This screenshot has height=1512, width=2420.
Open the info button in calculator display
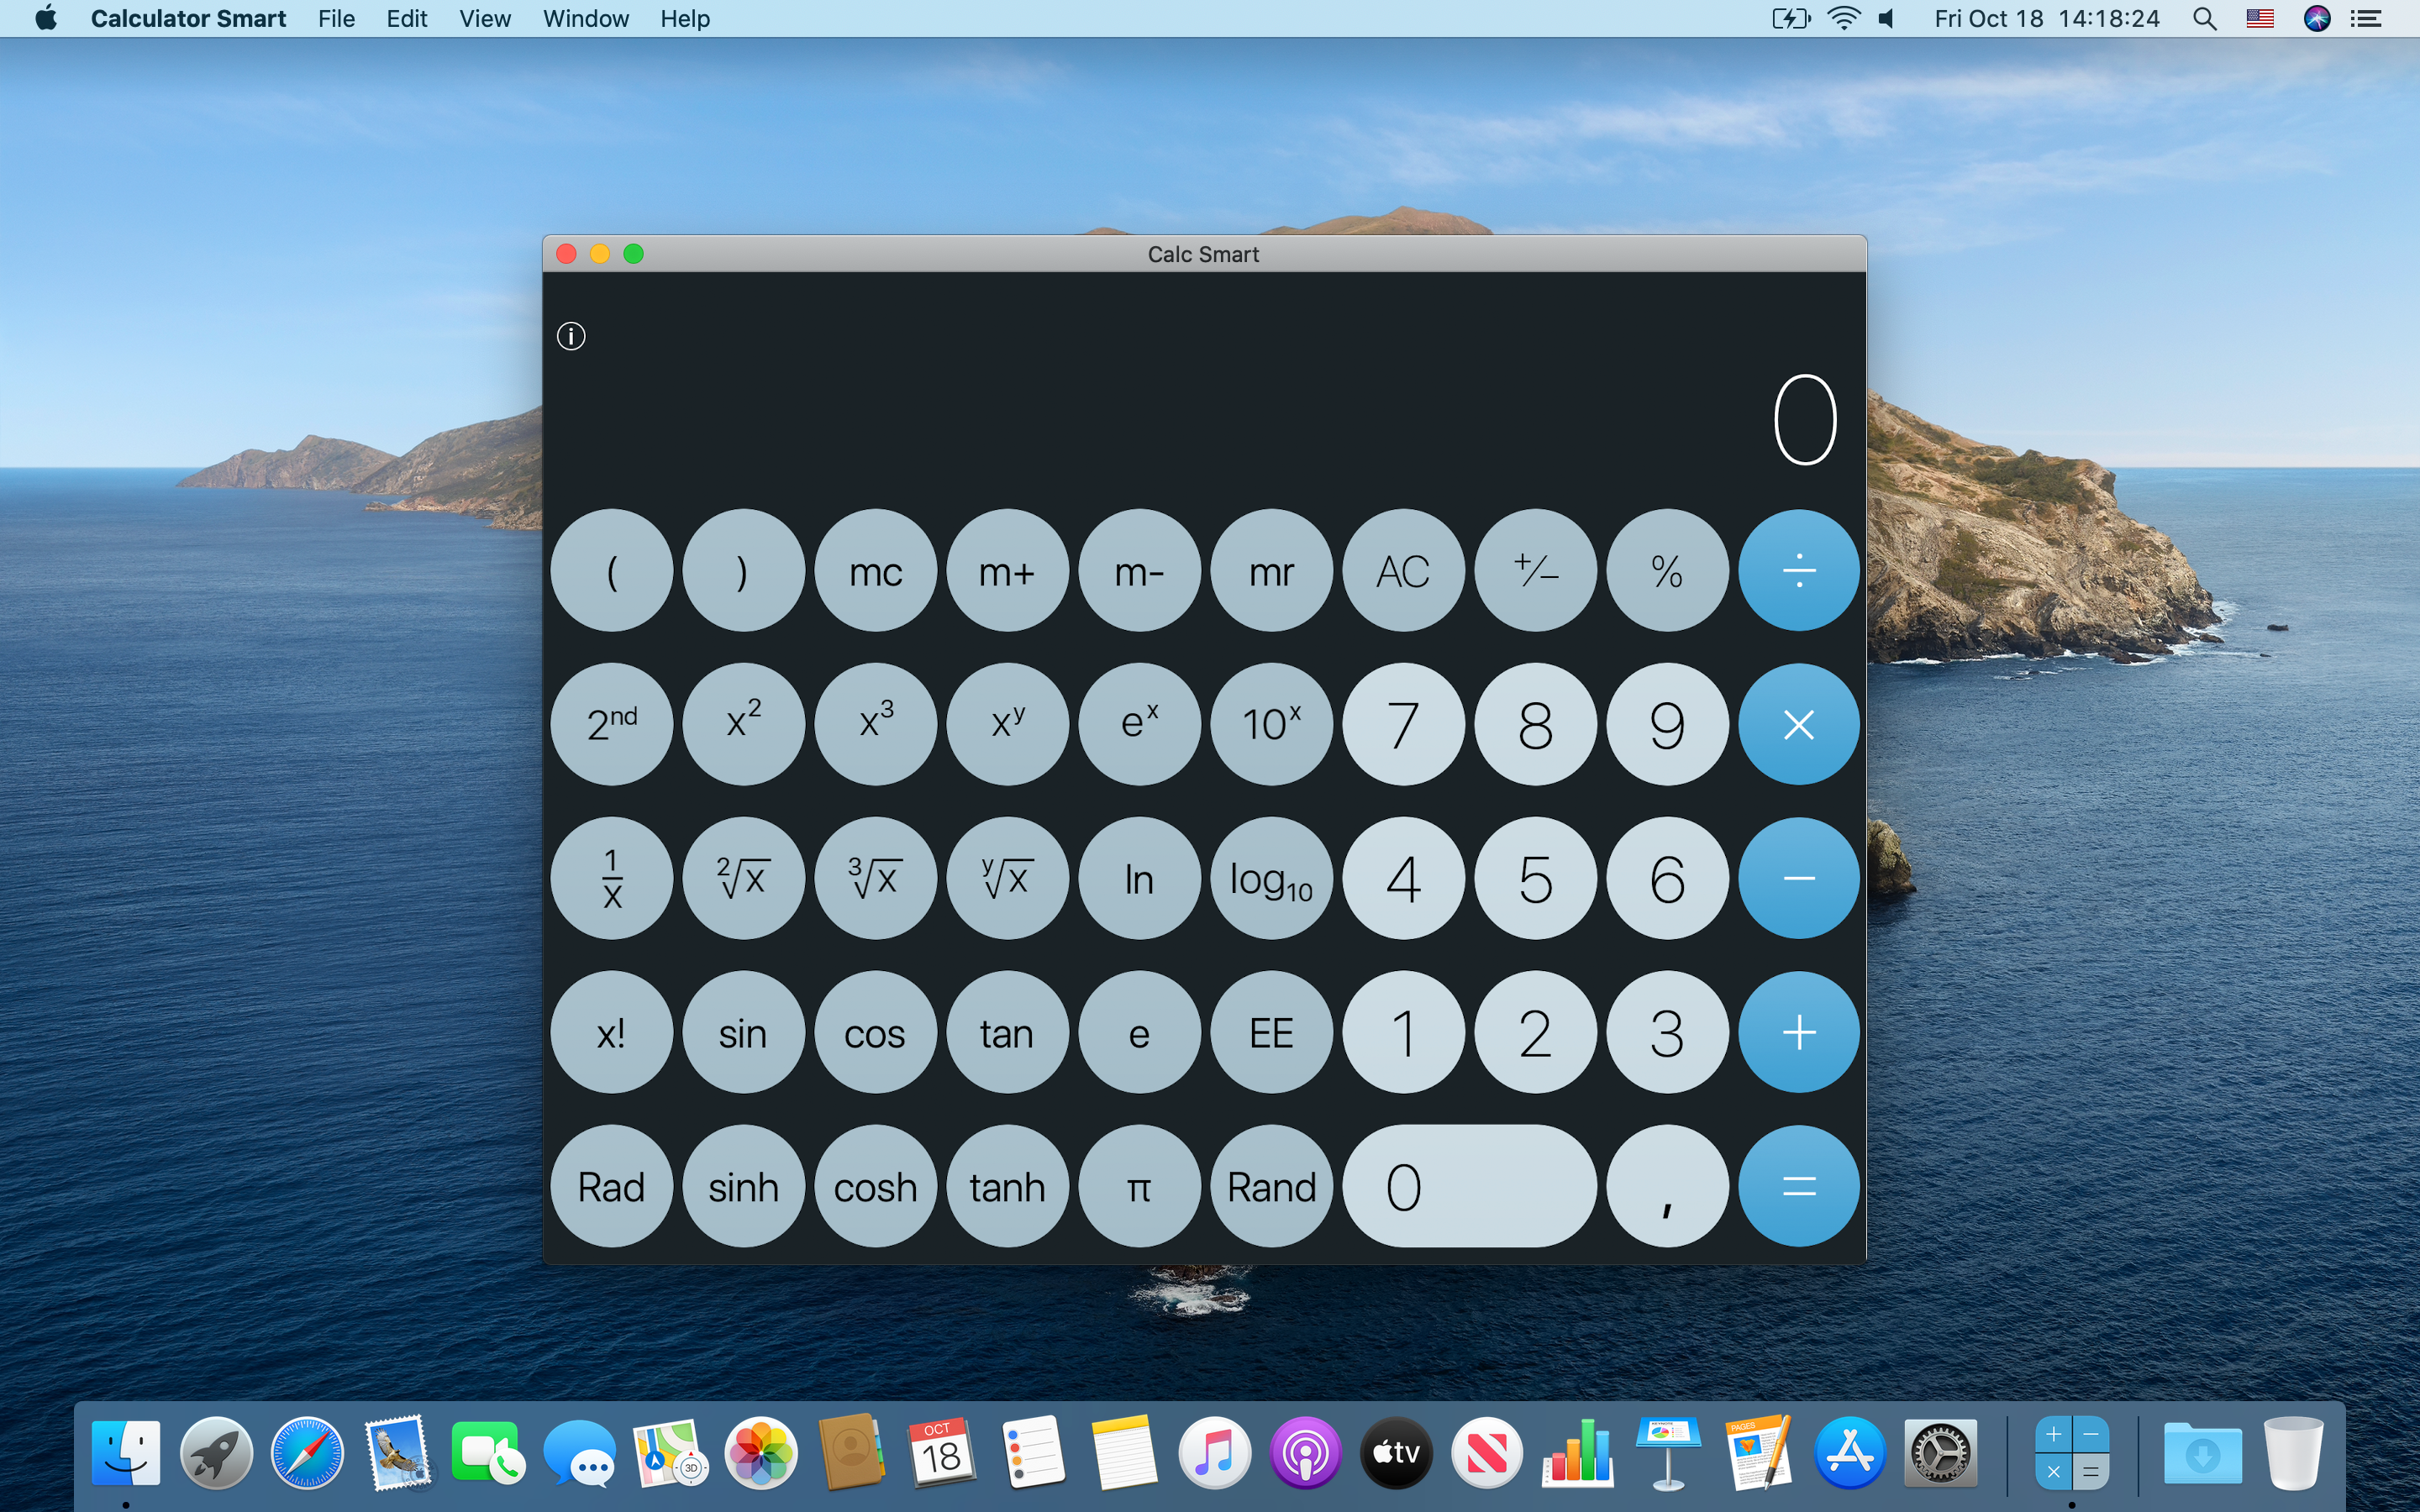[571, 336]
